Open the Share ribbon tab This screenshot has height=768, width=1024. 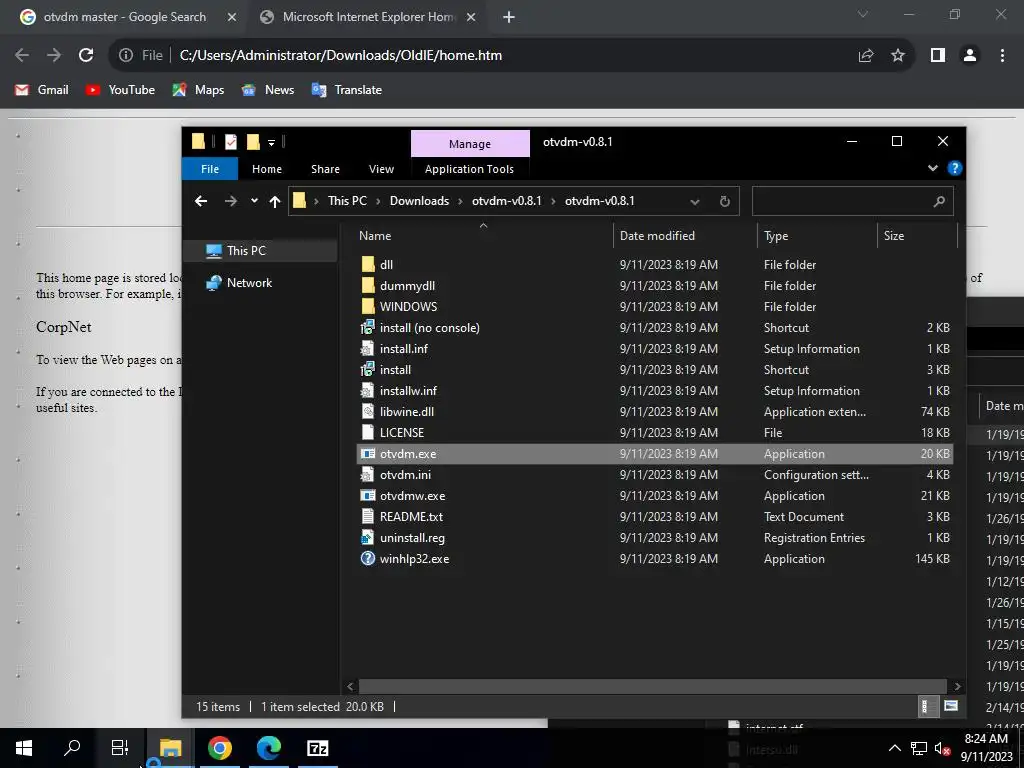pyautogui.click(x=325, y=169)
